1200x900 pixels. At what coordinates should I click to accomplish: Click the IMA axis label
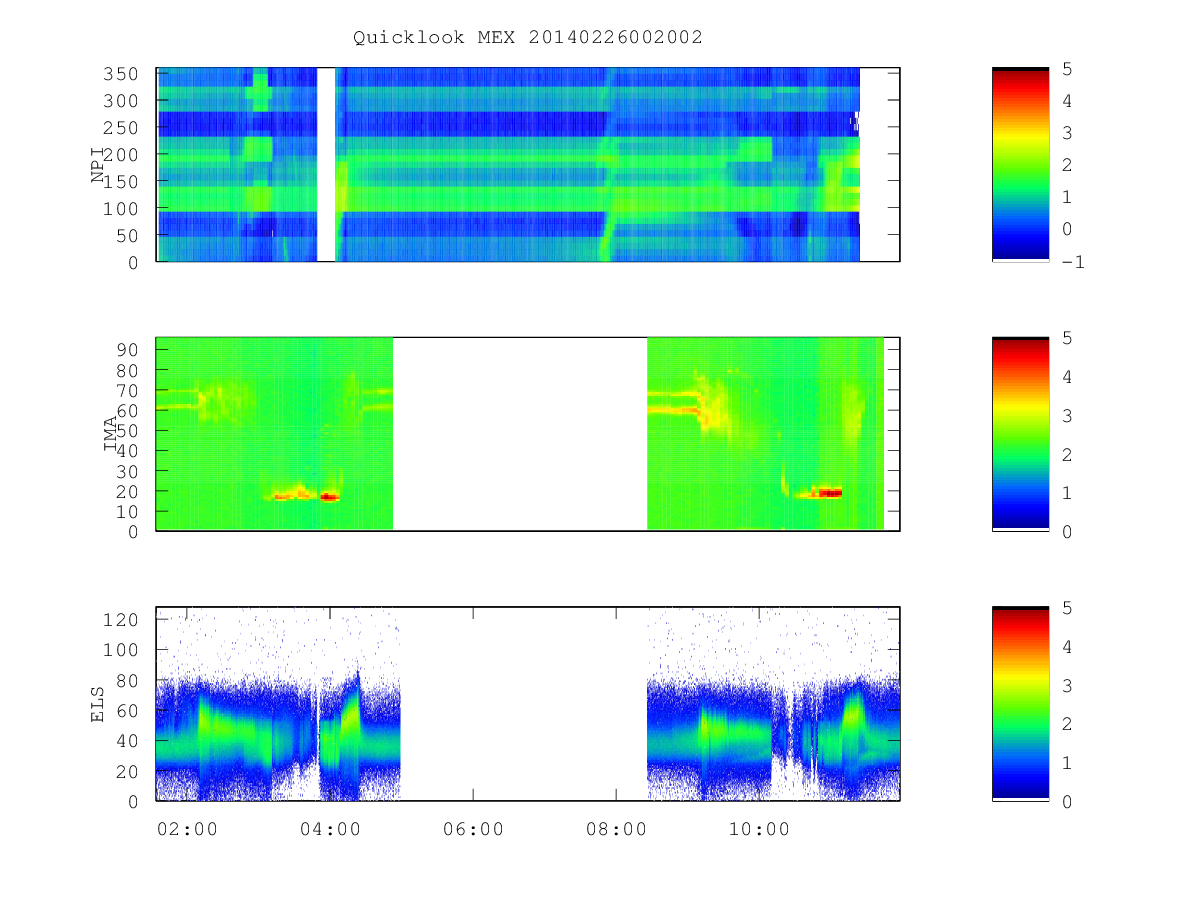coord(110,434)
